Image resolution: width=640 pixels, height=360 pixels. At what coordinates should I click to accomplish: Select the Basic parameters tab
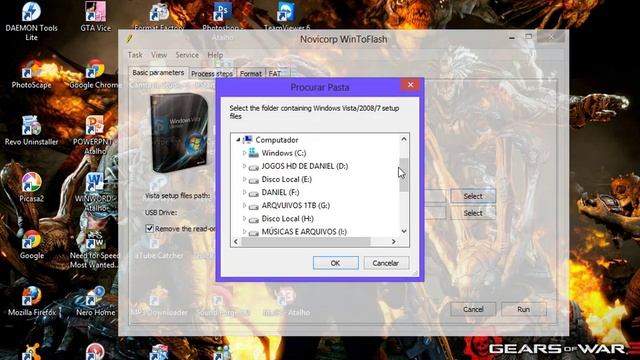[158, 73]
